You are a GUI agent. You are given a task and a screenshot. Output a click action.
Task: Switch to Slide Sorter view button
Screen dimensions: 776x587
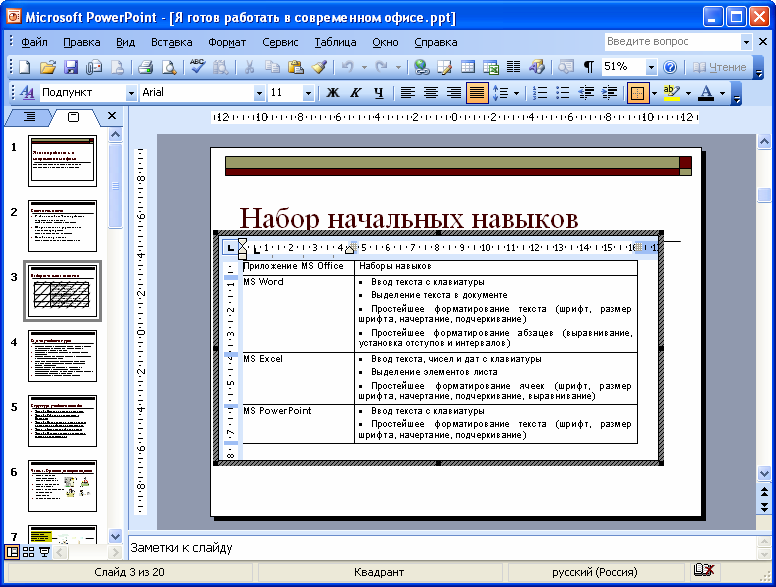tap(28, 552)
